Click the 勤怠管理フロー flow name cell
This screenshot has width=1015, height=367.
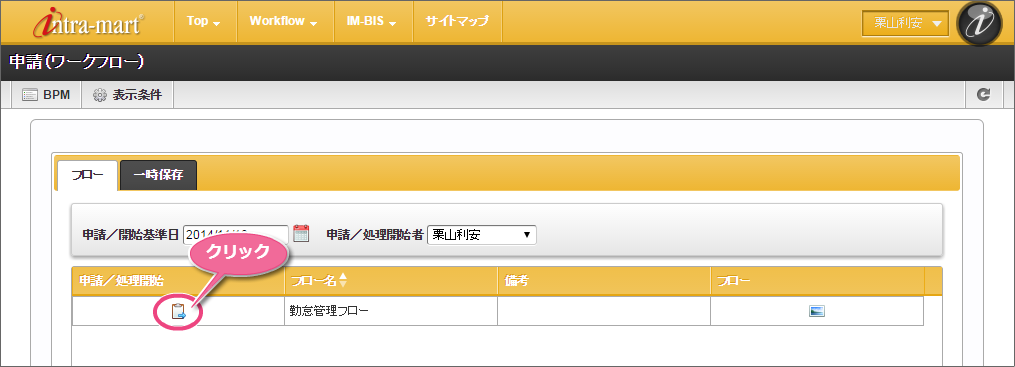391,311
